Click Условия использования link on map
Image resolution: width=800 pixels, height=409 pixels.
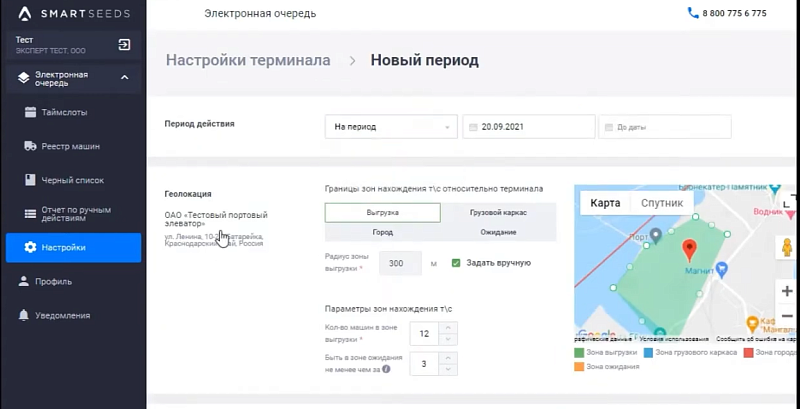point(673,339)
